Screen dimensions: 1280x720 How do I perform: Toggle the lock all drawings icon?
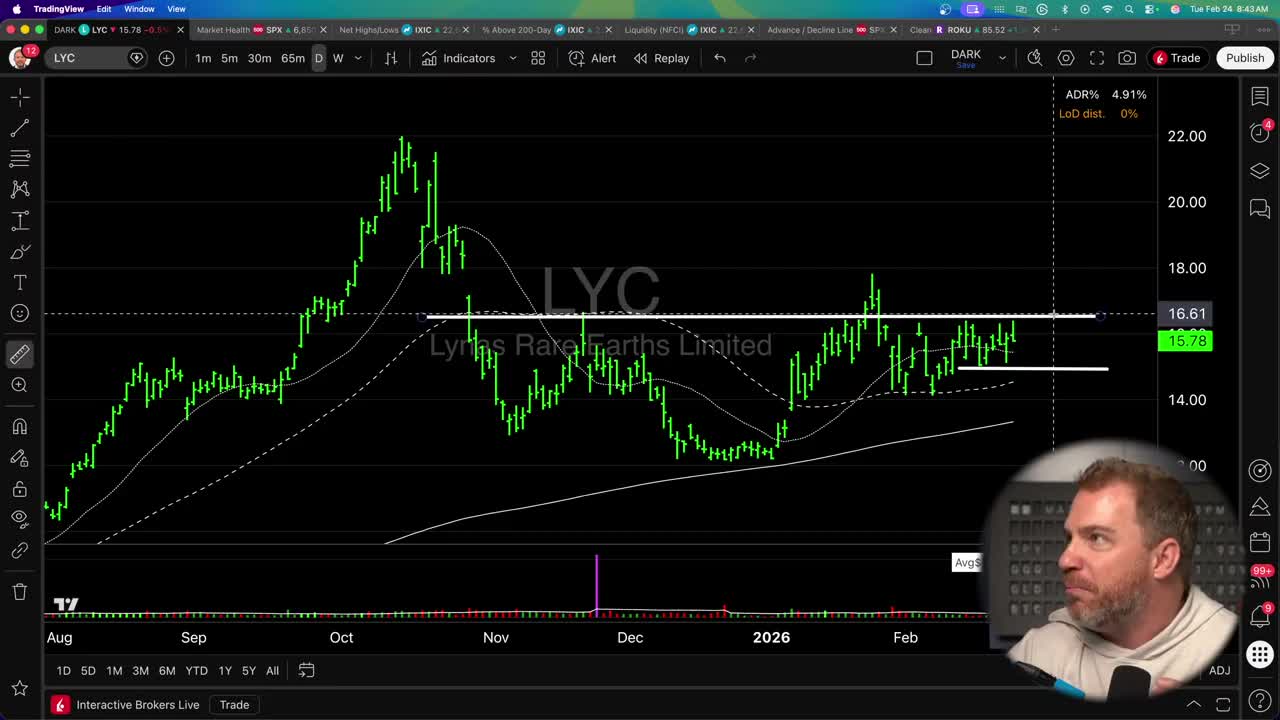tap(20, 488)
